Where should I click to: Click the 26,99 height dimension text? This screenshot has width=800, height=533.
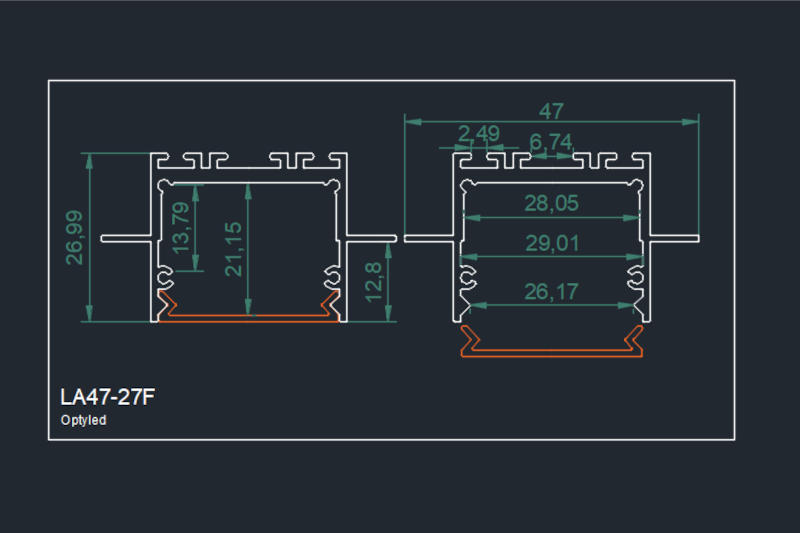75,238
